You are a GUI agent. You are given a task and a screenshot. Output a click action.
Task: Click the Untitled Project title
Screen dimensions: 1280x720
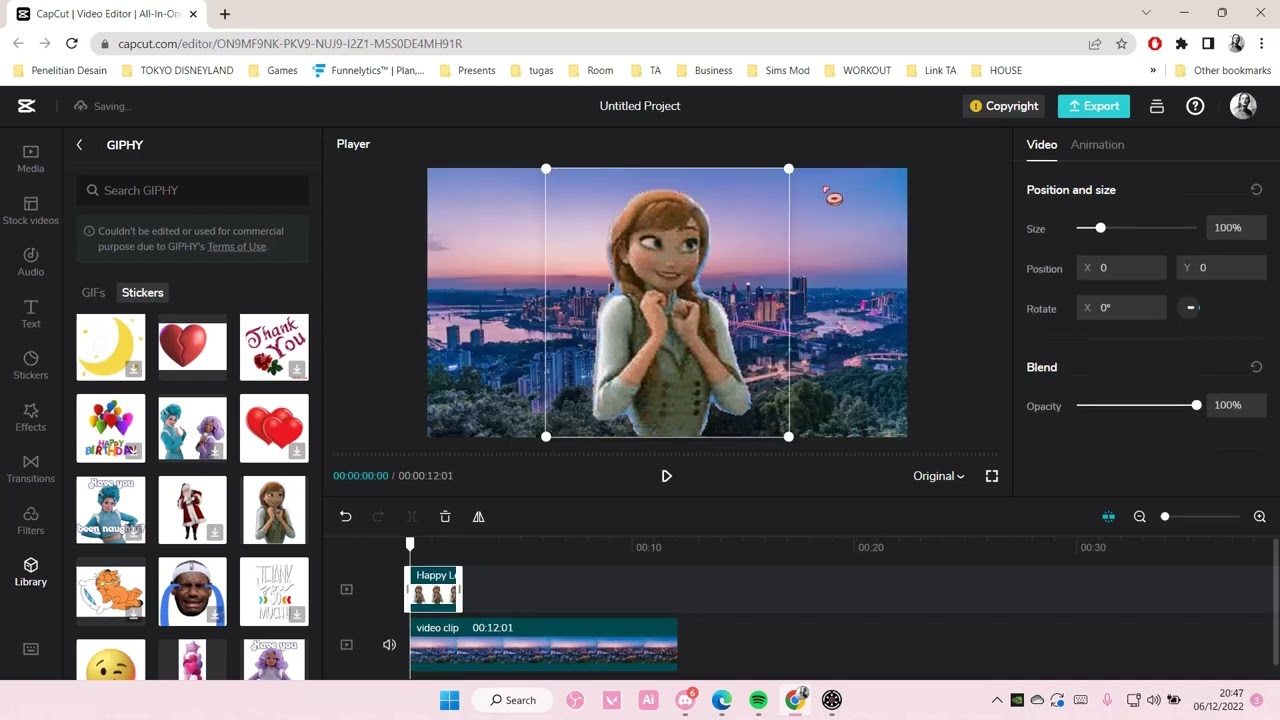click(640, 106)
